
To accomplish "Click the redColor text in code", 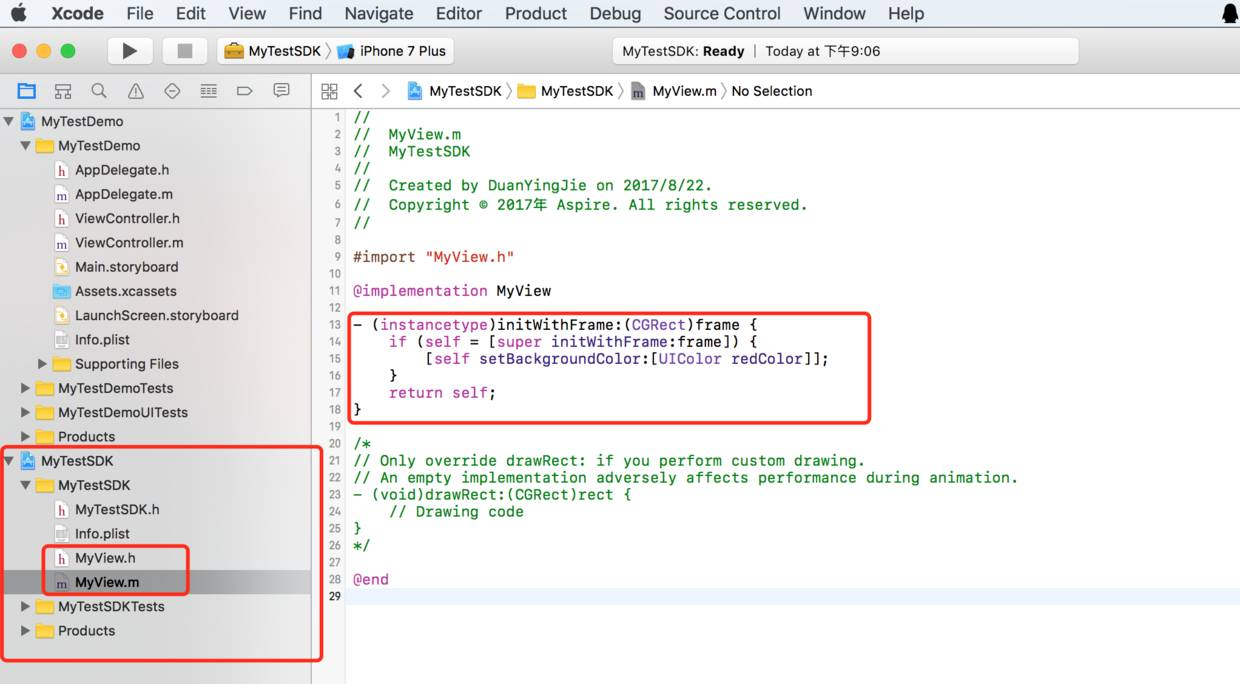I will pyautogui.click(x=767, y=359).
